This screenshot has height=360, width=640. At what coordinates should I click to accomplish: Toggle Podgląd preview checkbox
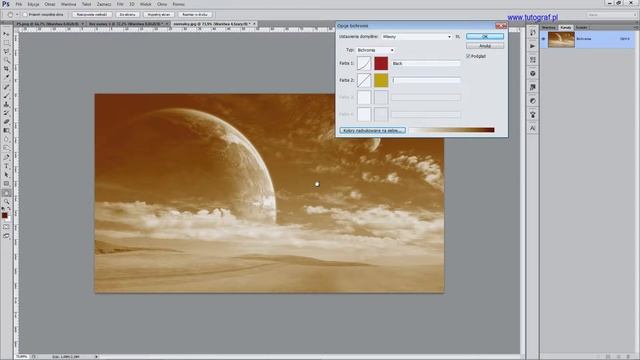coord(468,56)
